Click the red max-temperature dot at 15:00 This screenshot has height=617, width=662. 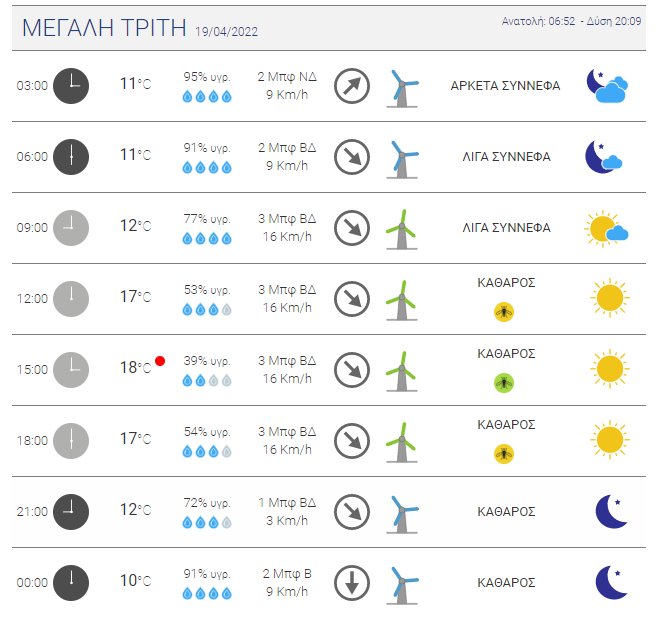click(160, 361)
